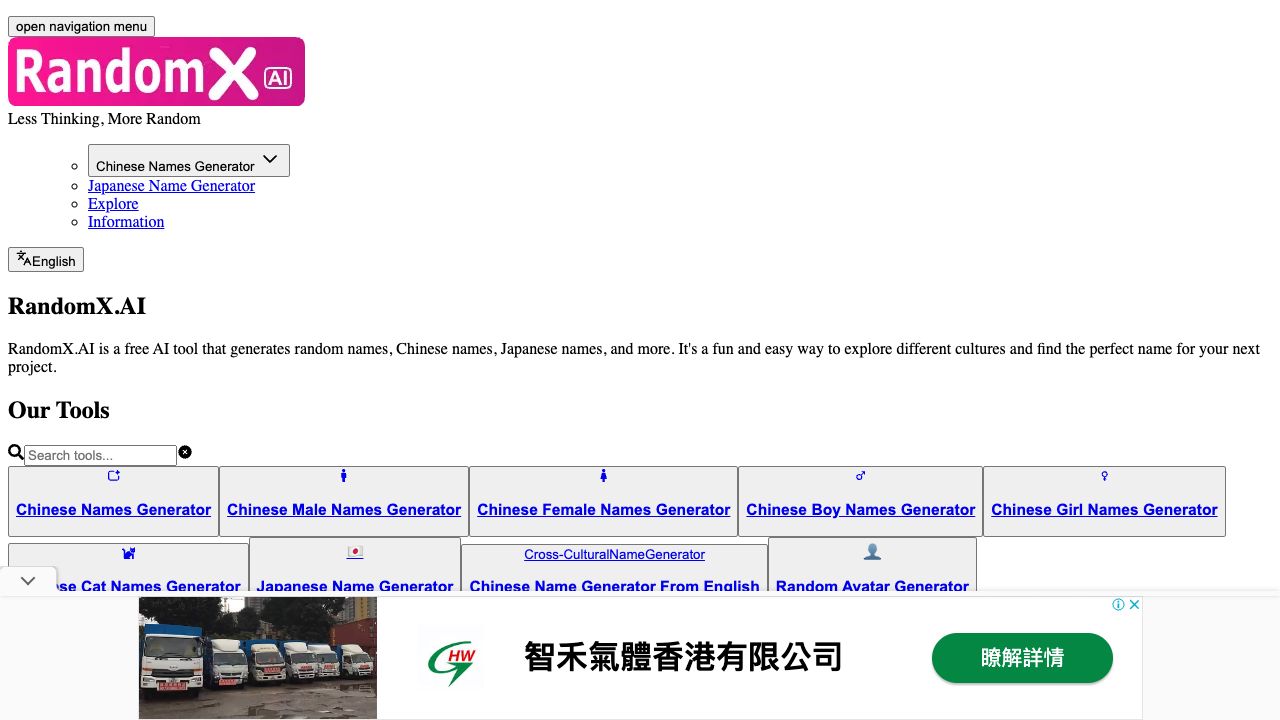Click the Japan flag icon on Japanese Name Generator
The height and width of the screenshot is (720, 1280).
coord(355,554)
